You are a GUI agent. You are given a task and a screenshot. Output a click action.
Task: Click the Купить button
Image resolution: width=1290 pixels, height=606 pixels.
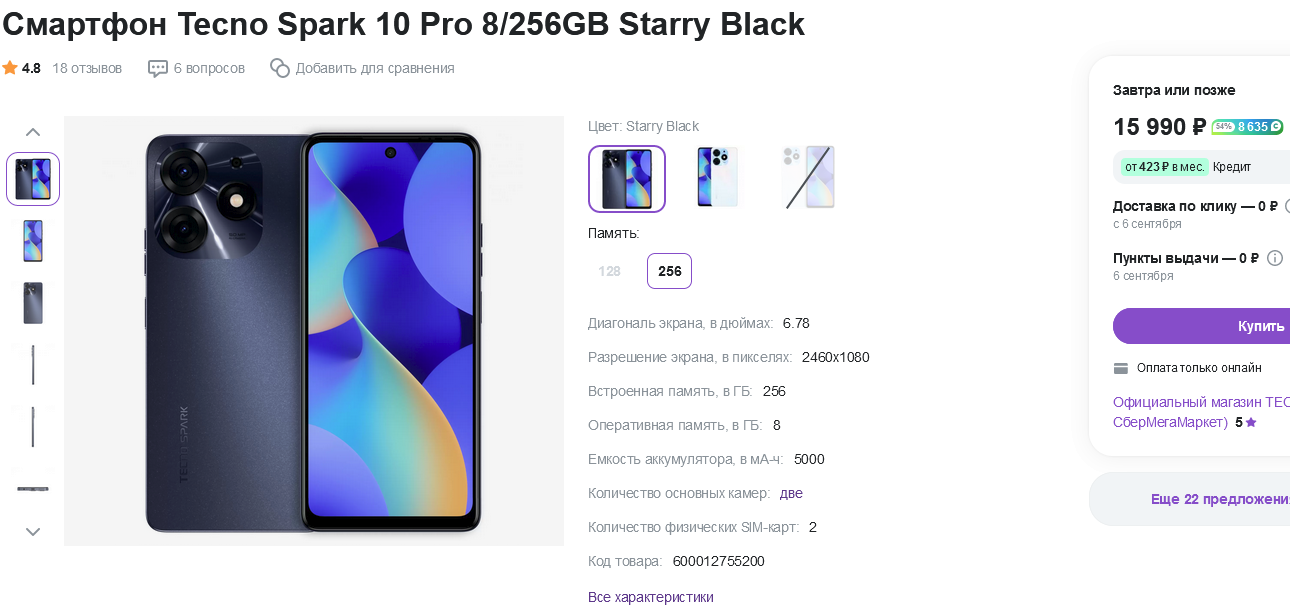(x=1202, y=326)
